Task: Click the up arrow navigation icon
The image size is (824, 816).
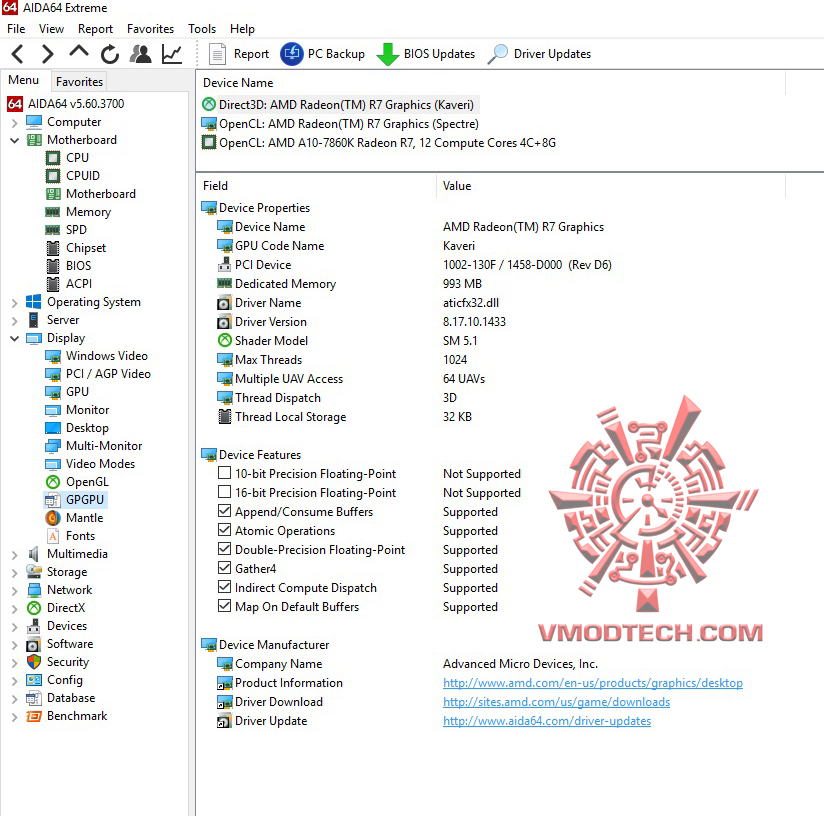Action: [x=79, y=52]
